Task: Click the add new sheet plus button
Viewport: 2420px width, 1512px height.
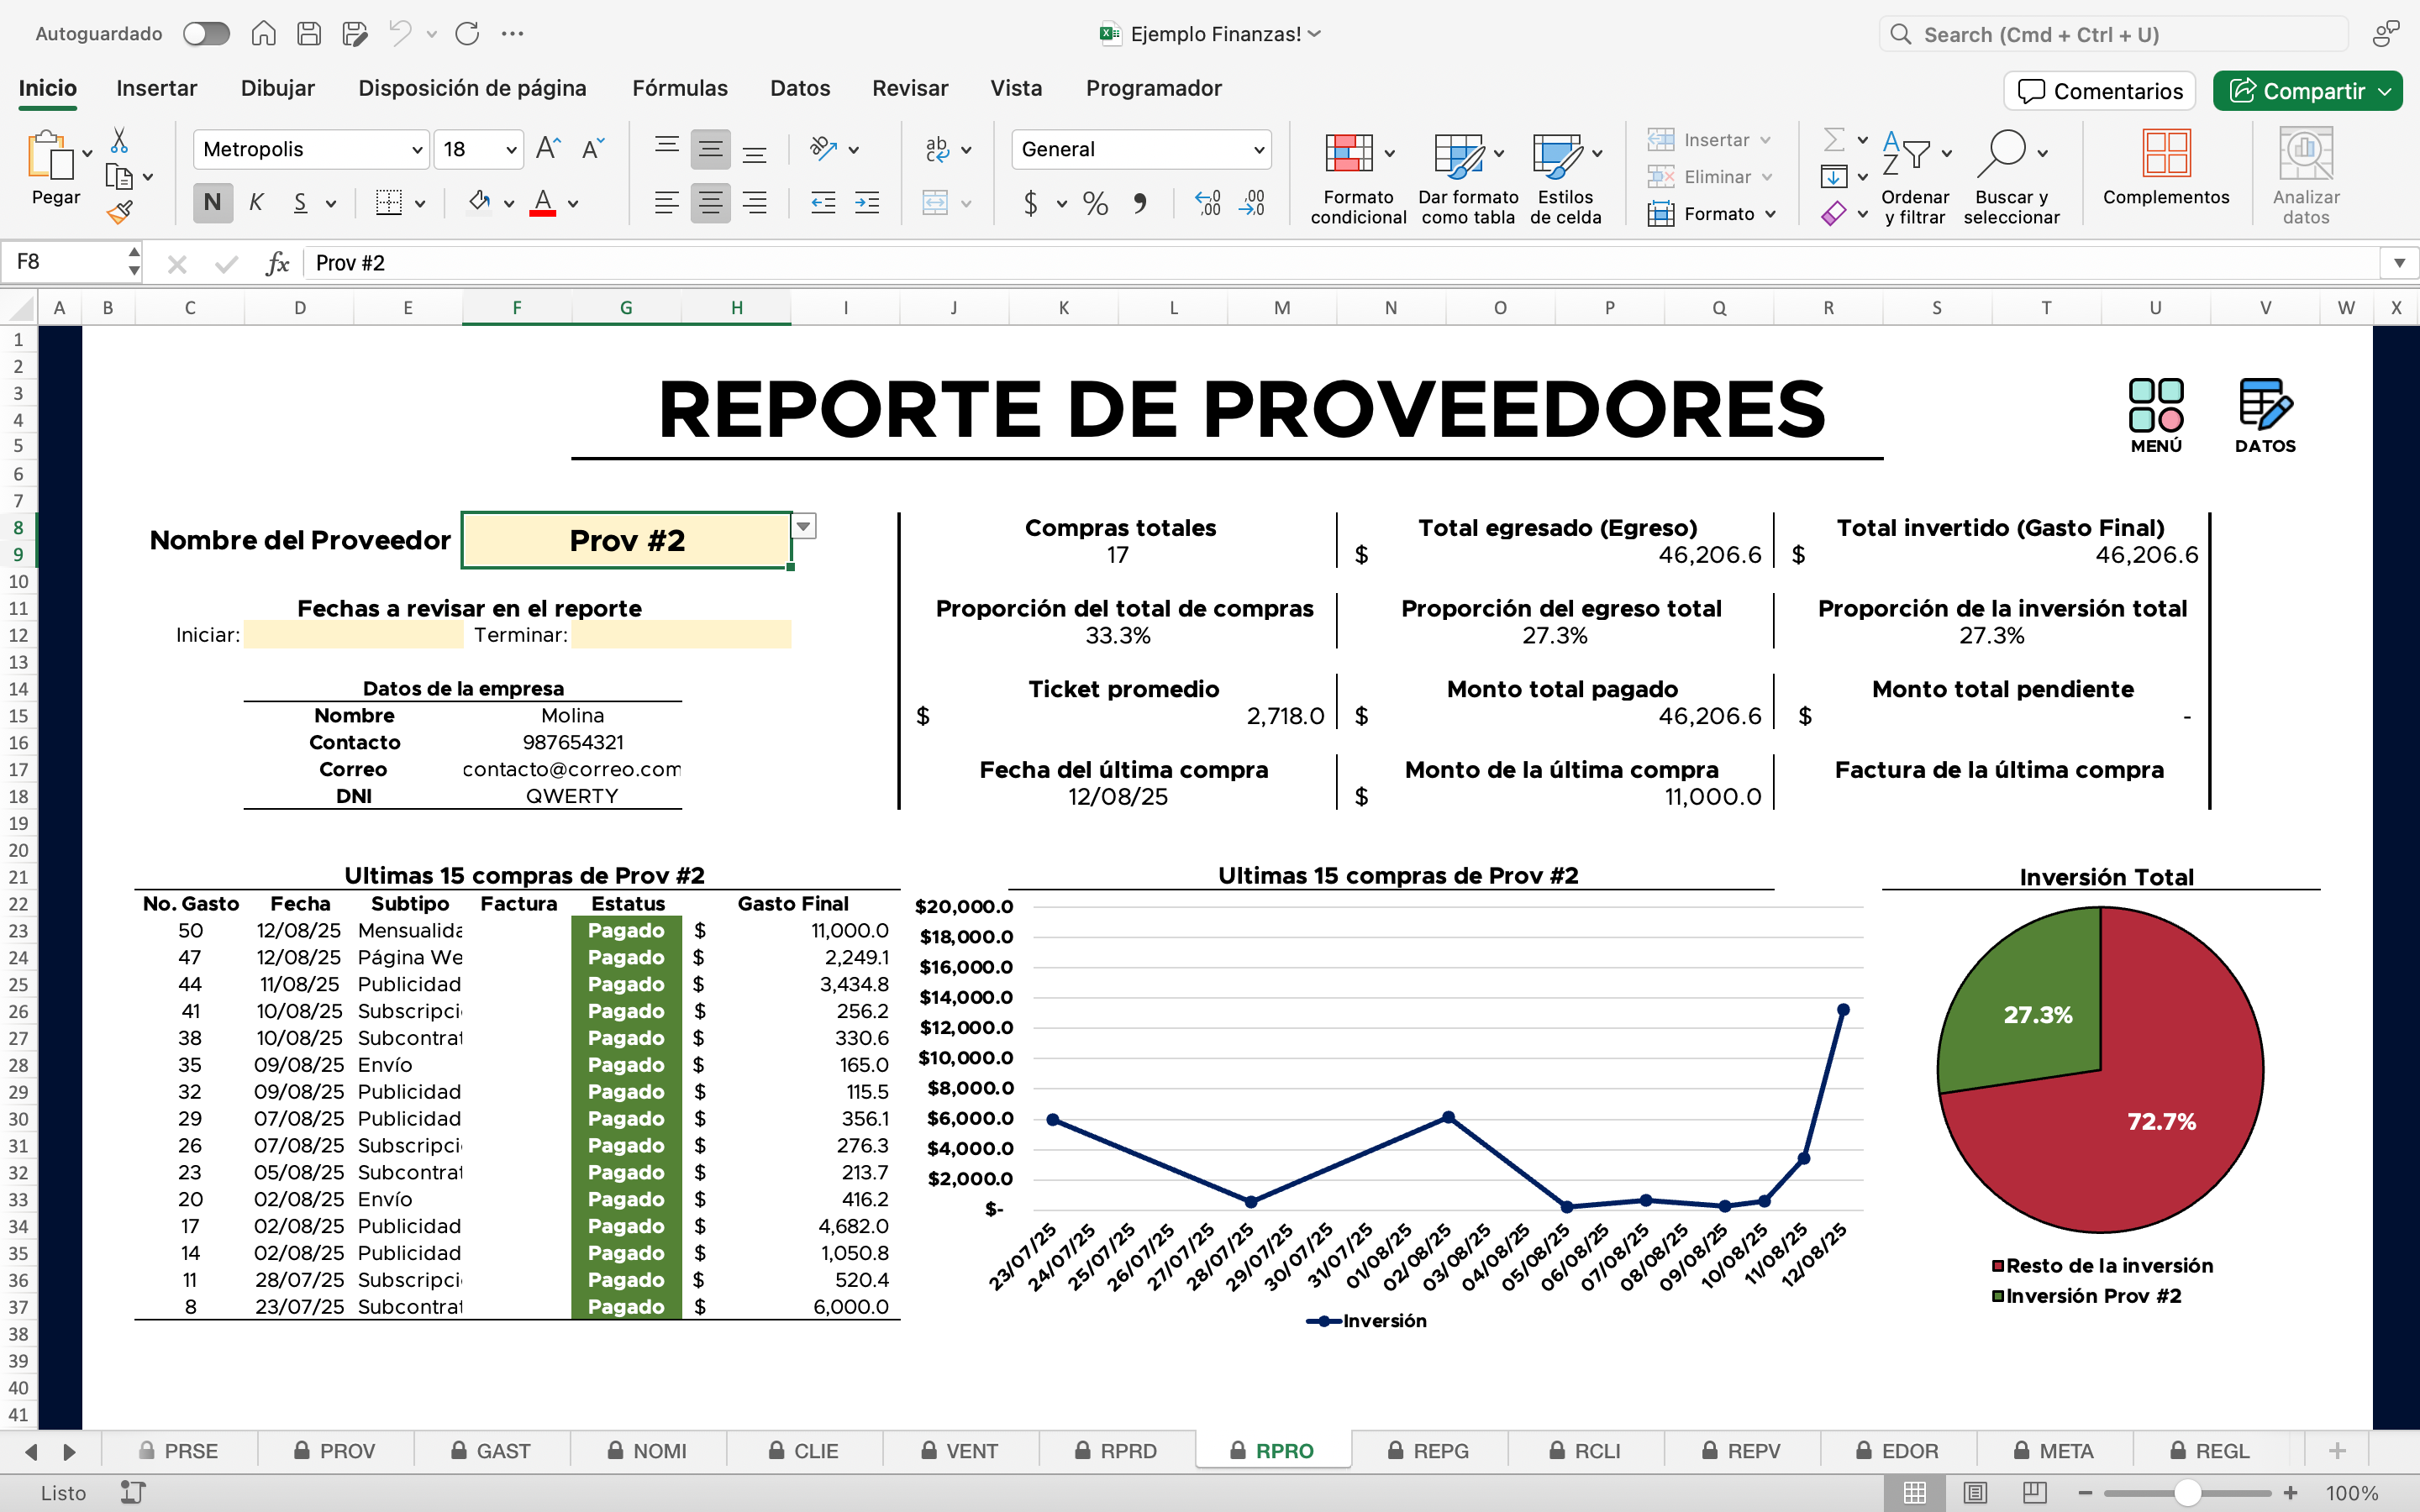Action: click(x=2337, y=1450)
